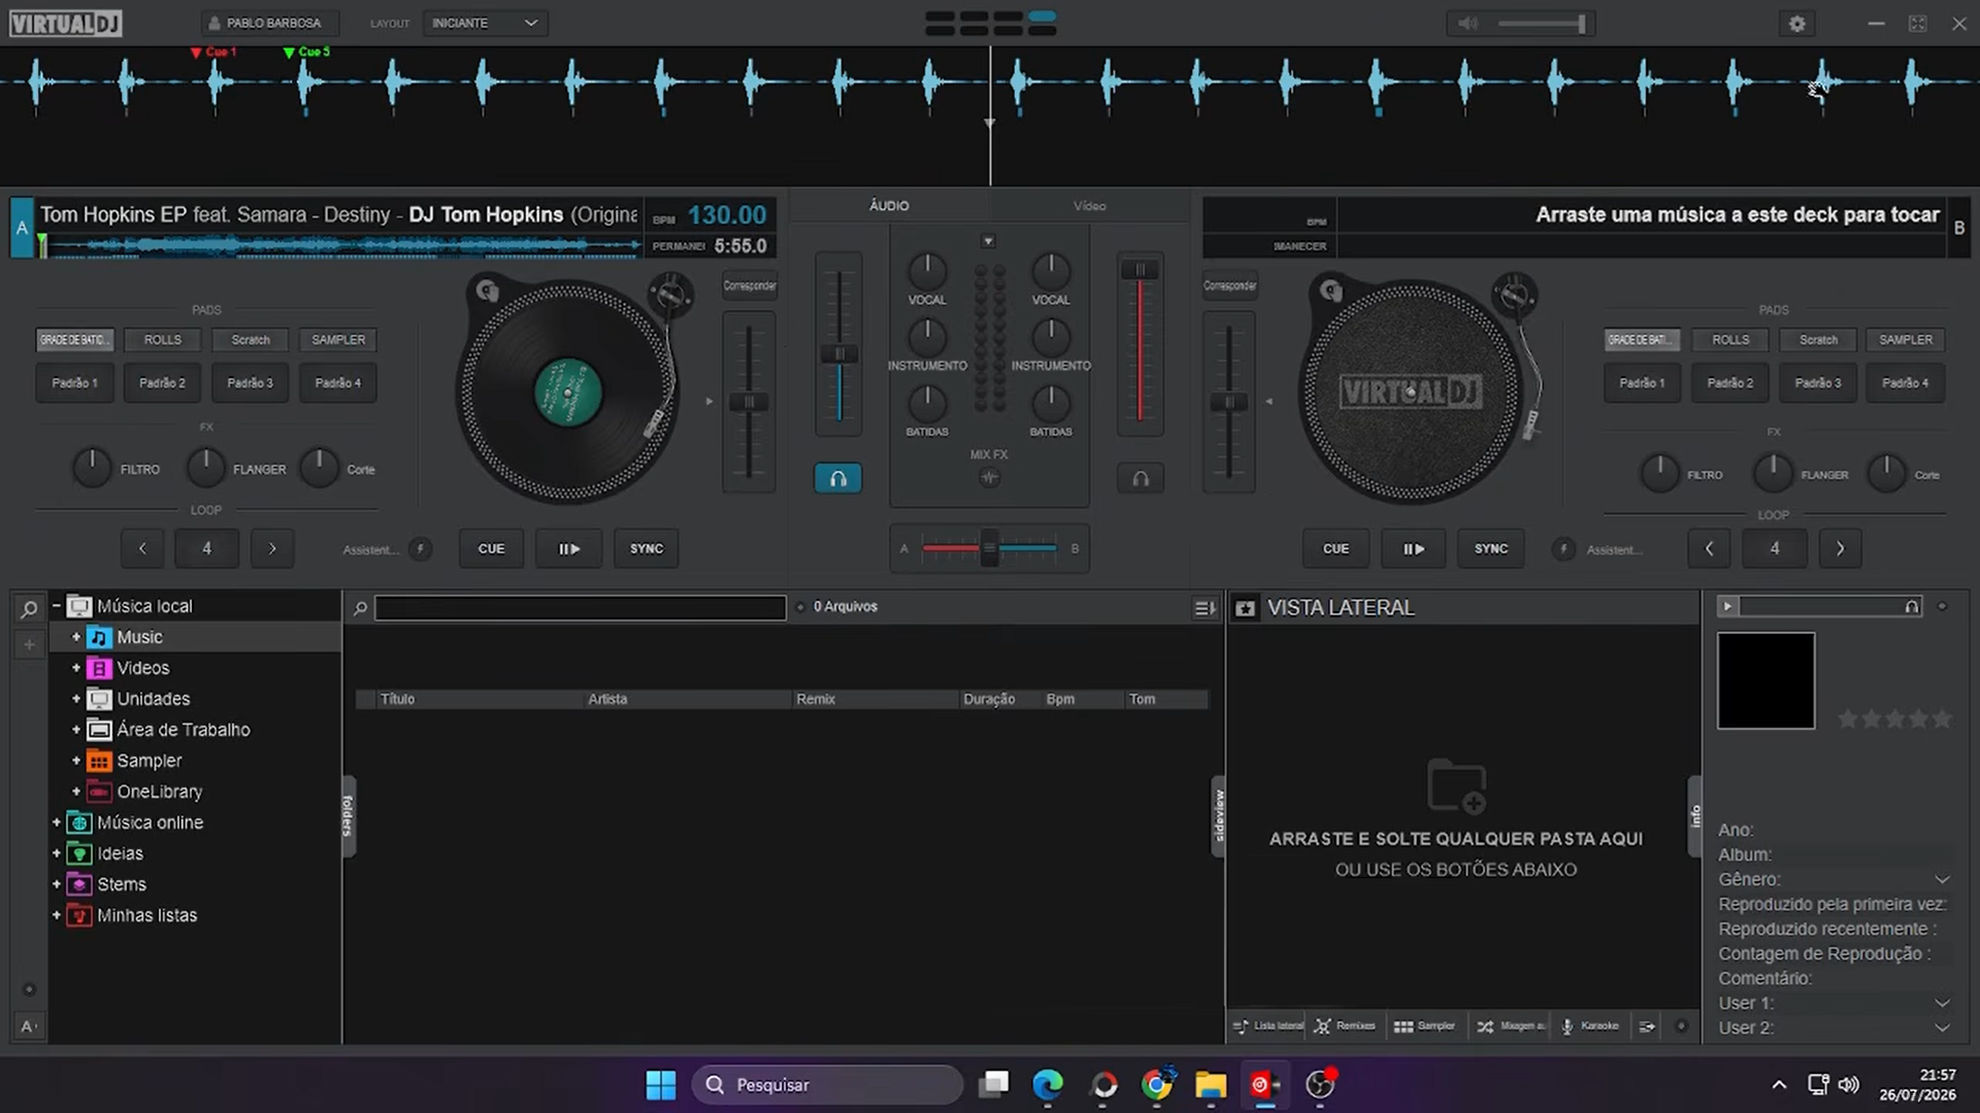Click the crossfader handle
This screenshot has height=1113, width=1980.
coord(989,547)
